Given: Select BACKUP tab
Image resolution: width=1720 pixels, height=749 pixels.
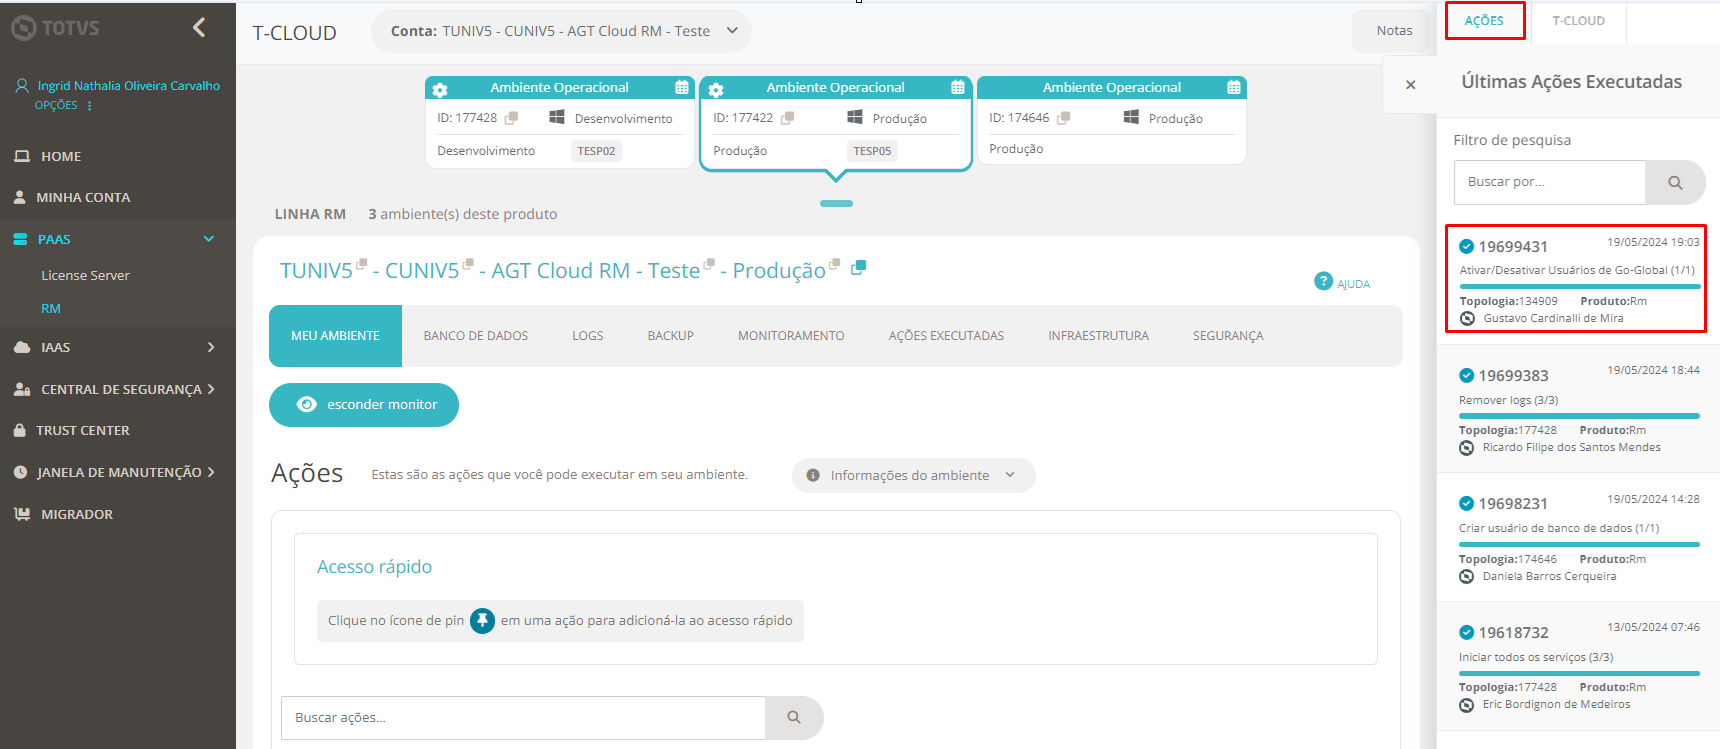Looking at the screenshot, I should pyautogui.click(x=671, y=336).
